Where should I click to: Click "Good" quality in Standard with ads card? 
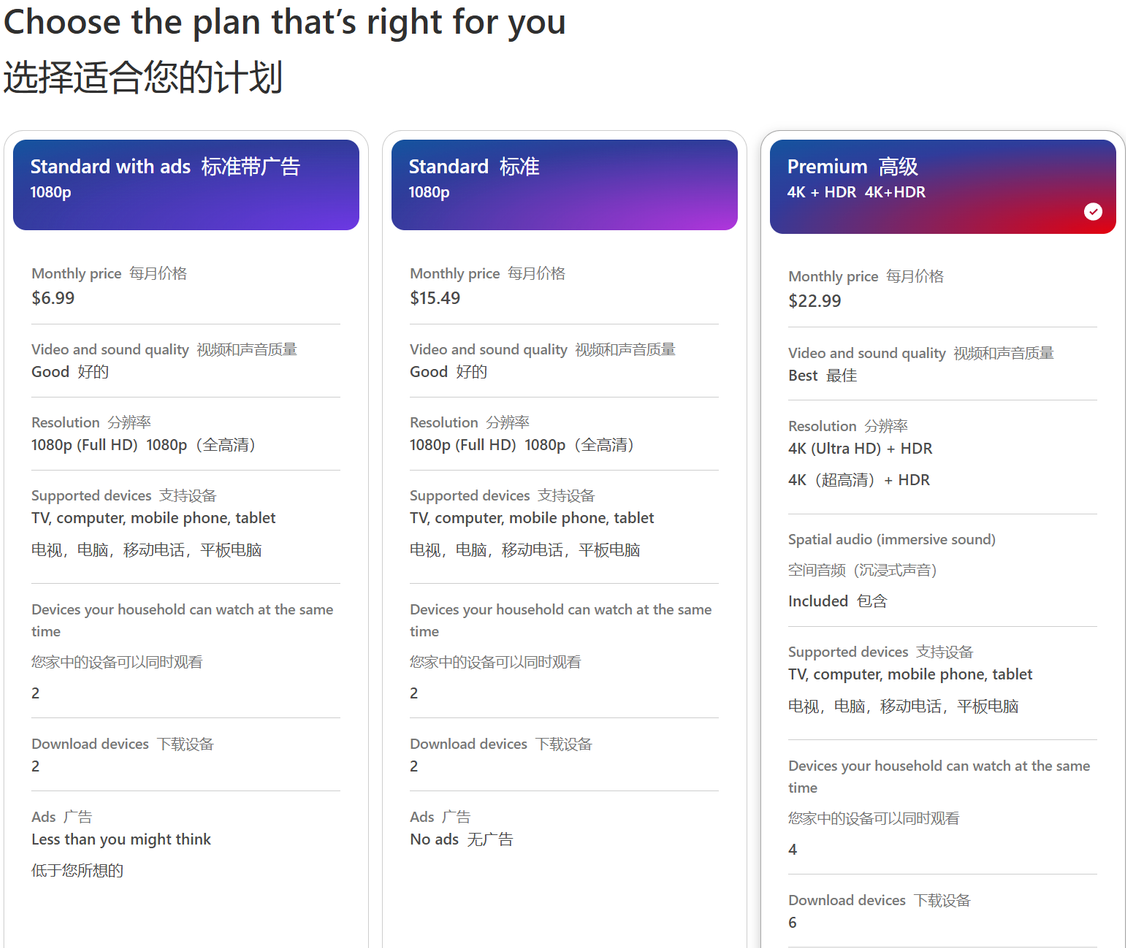click(x=50, y=372)
